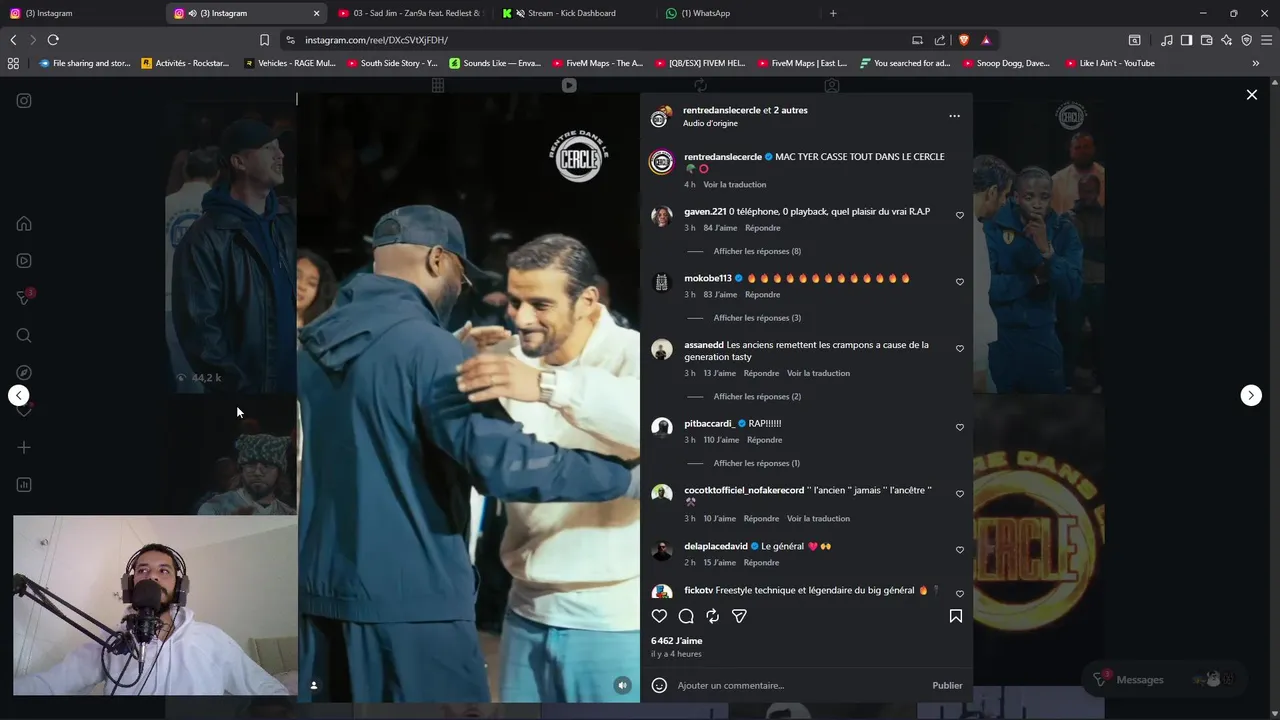Open the Brave Wallet icon
This screenshot has width=1280, height=720.
[1206, 40]
